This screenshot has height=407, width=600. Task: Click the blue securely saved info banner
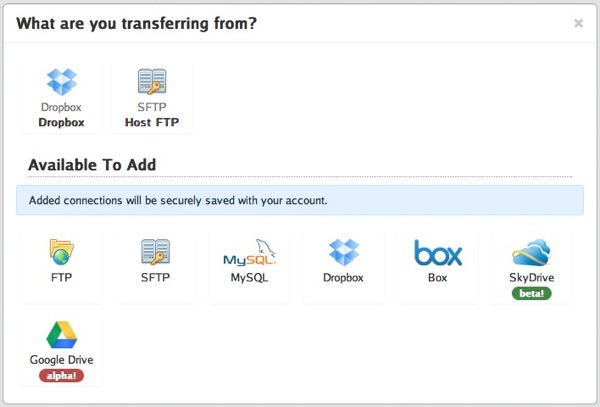300,200
